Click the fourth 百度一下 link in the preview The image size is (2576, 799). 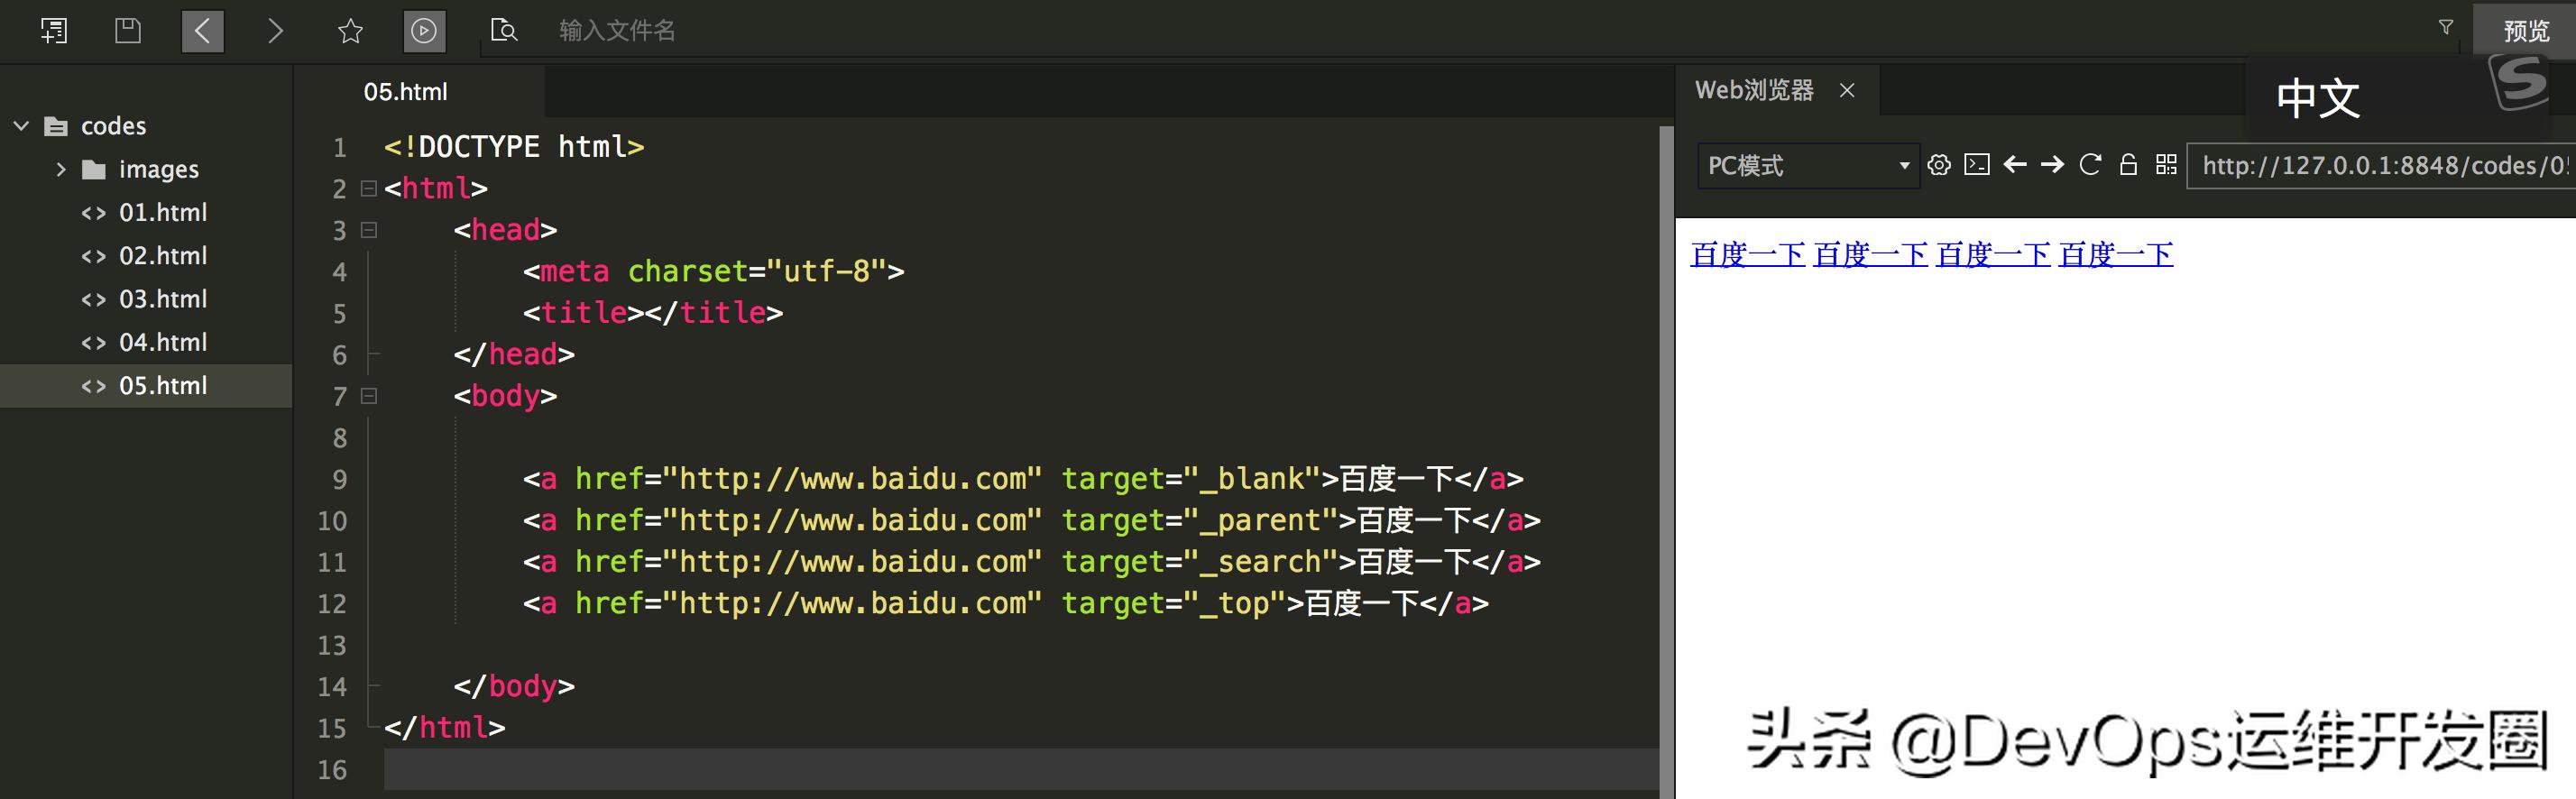click(x=2116, y=255)
